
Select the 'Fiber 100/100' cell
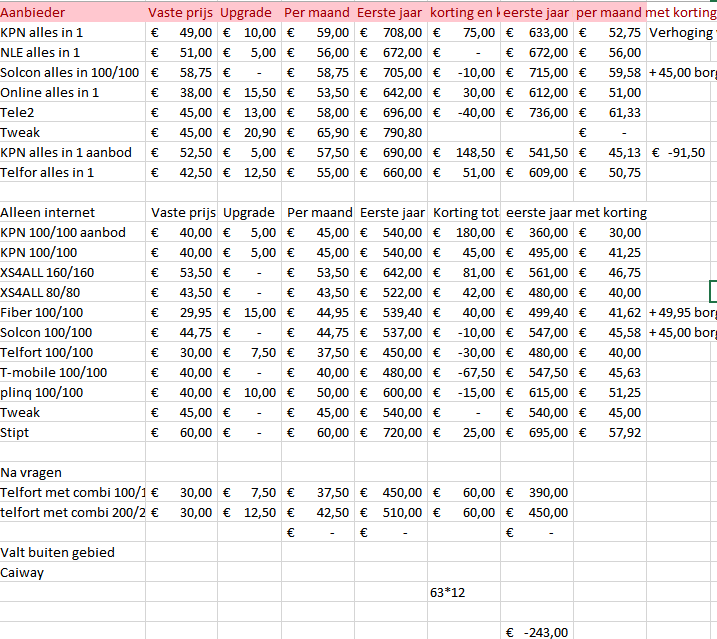point(73,312)
